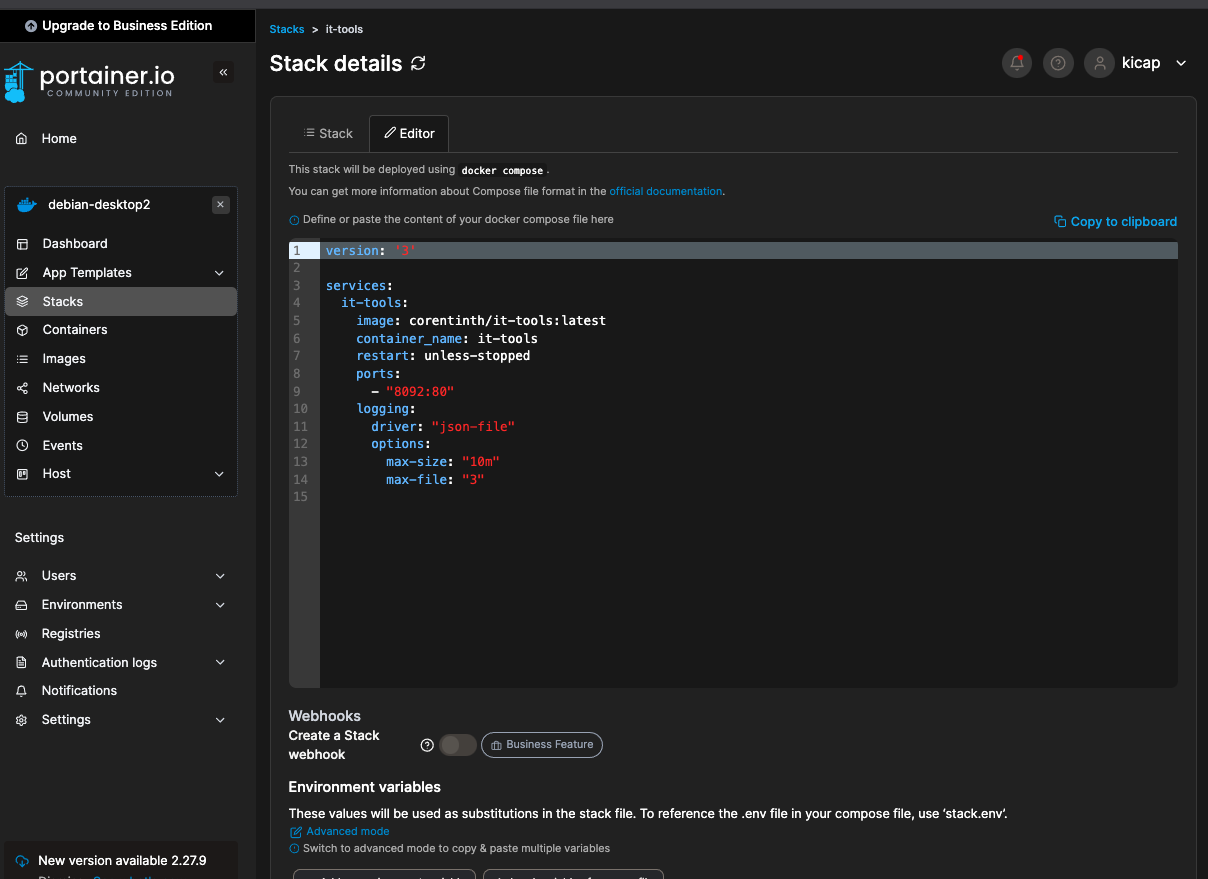Click the webhook help question-mark icon
1208x879 pixels.
tap(427, 745)
